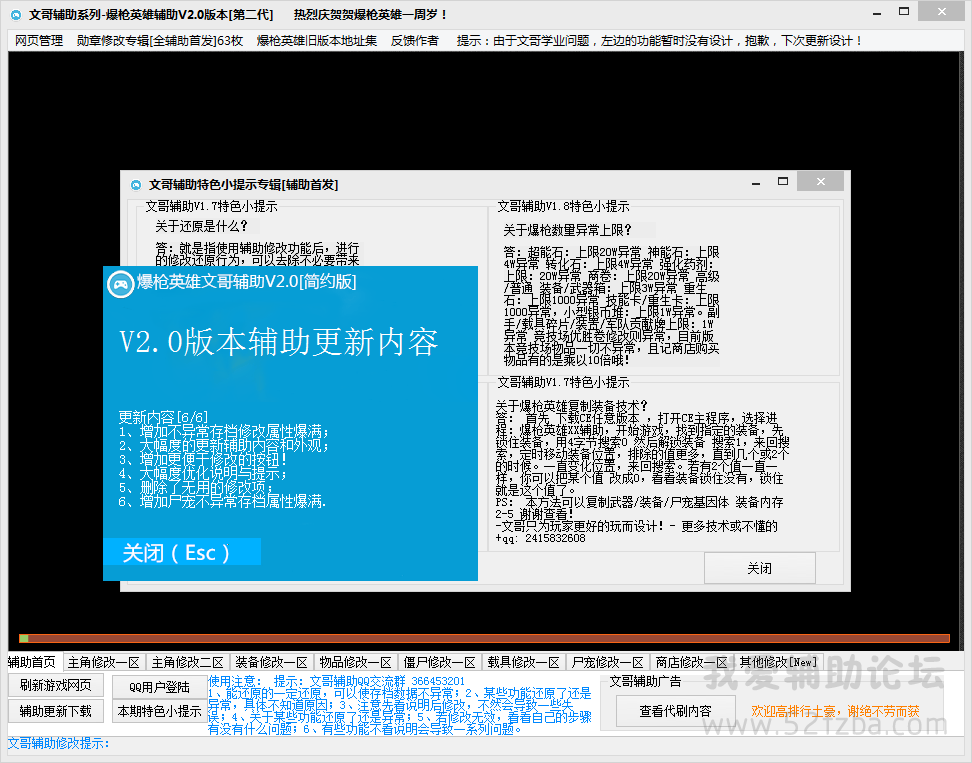Minimize the 文哥辅助特色小提示 dialog
The height and width of the screenshot is (763, 972).
756,183
